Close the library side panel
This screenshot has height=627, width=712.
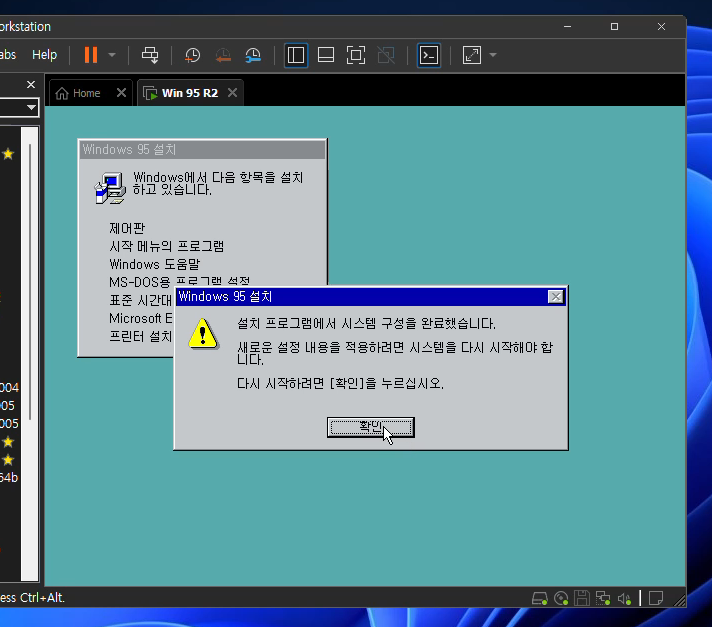pyautogui.click(x=31, y=84)
